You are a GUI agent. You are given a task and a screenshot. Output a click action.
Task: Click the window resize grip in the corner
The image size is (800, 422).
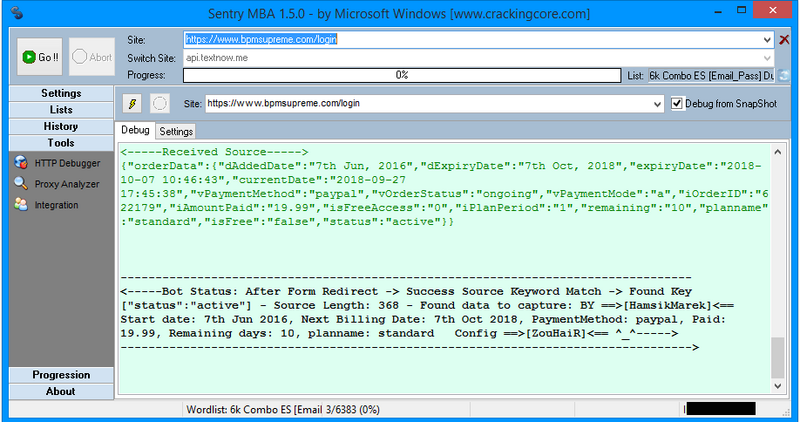(785, 411)
